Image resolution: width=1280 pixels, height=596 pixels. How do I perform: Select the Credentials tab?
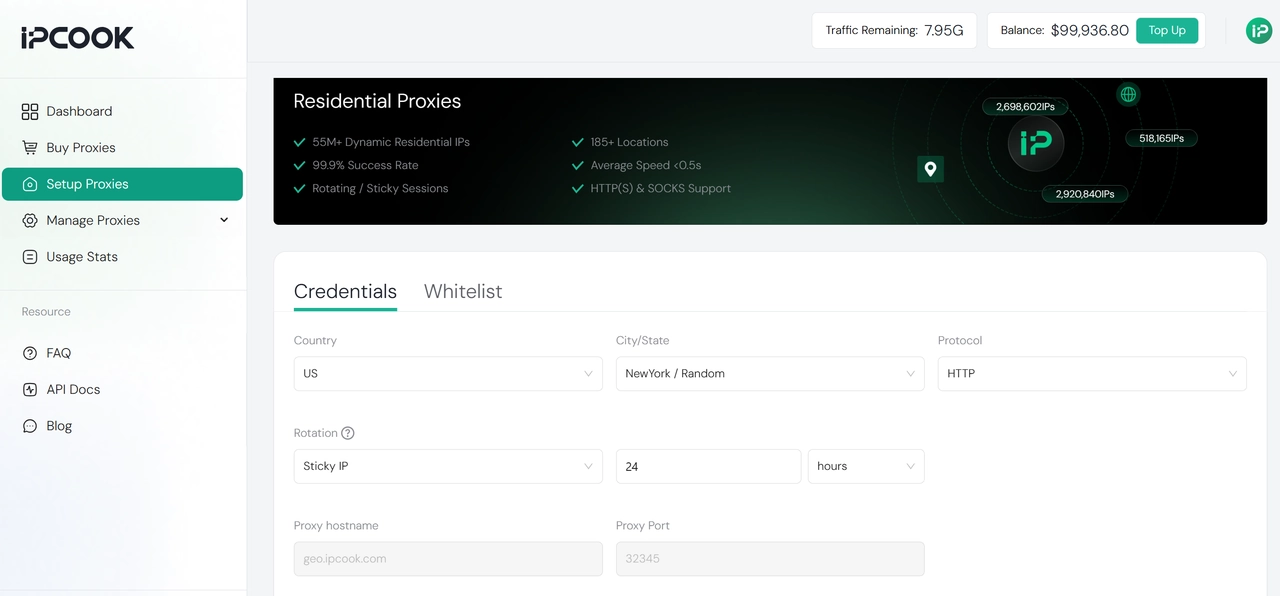[x=345, y=291]
